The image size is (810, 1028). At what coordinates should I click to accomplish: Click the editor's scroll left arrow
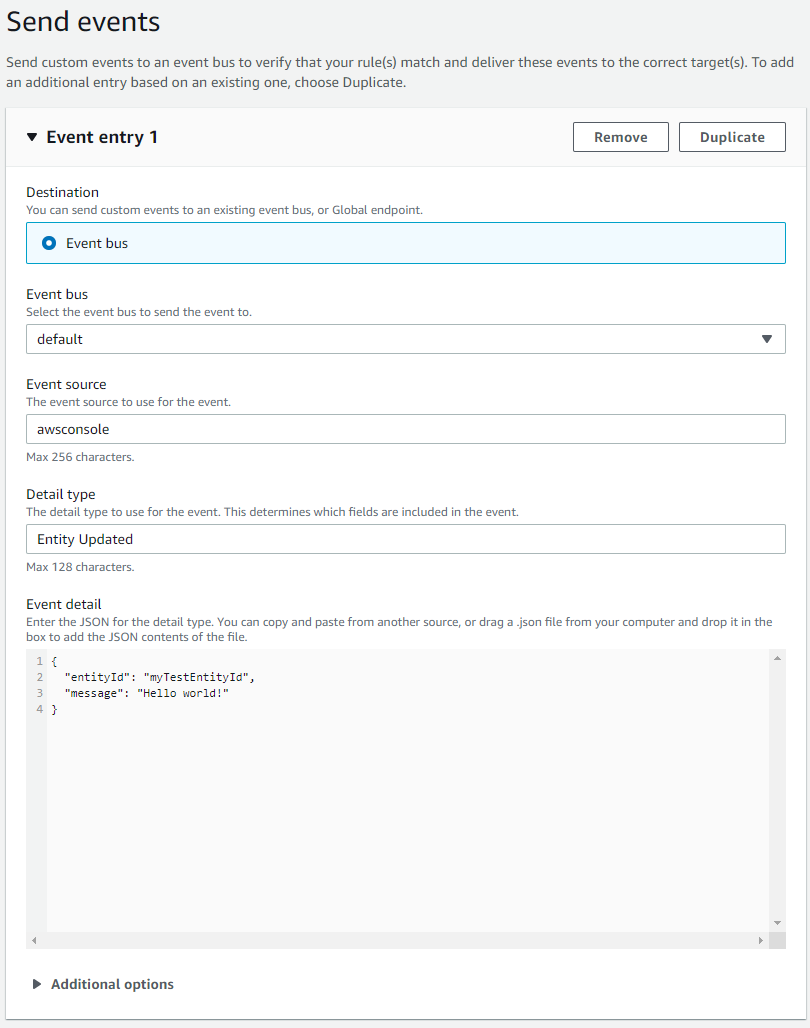[34, 941]
